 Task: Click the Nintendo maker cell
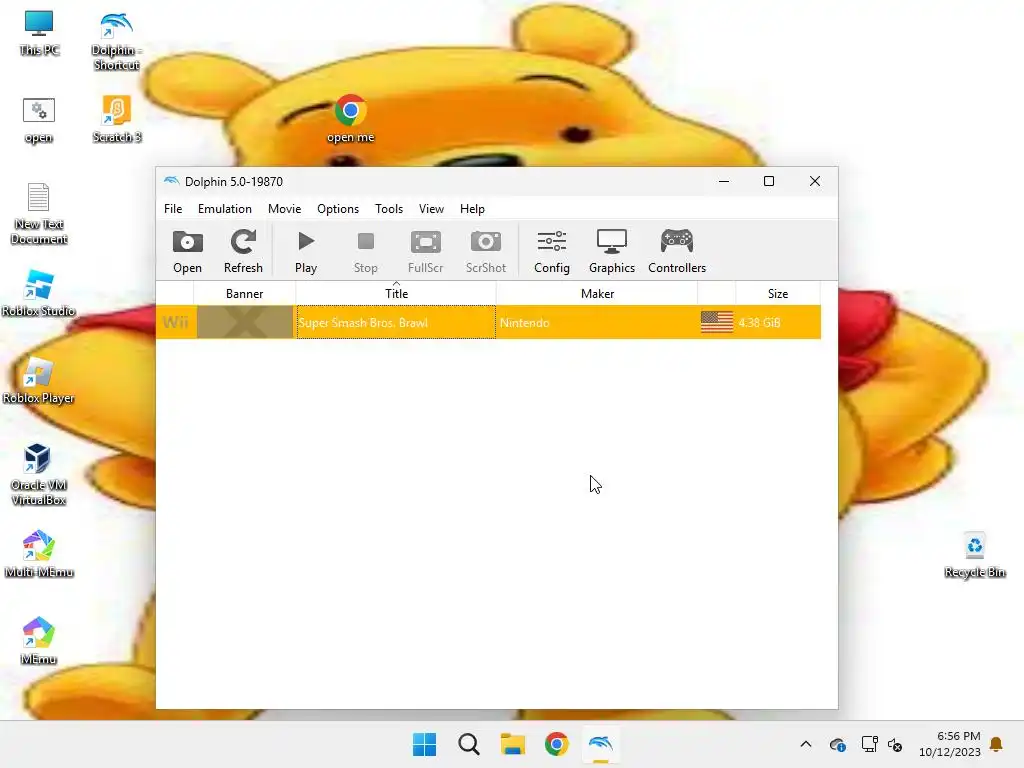coord(597,323)
